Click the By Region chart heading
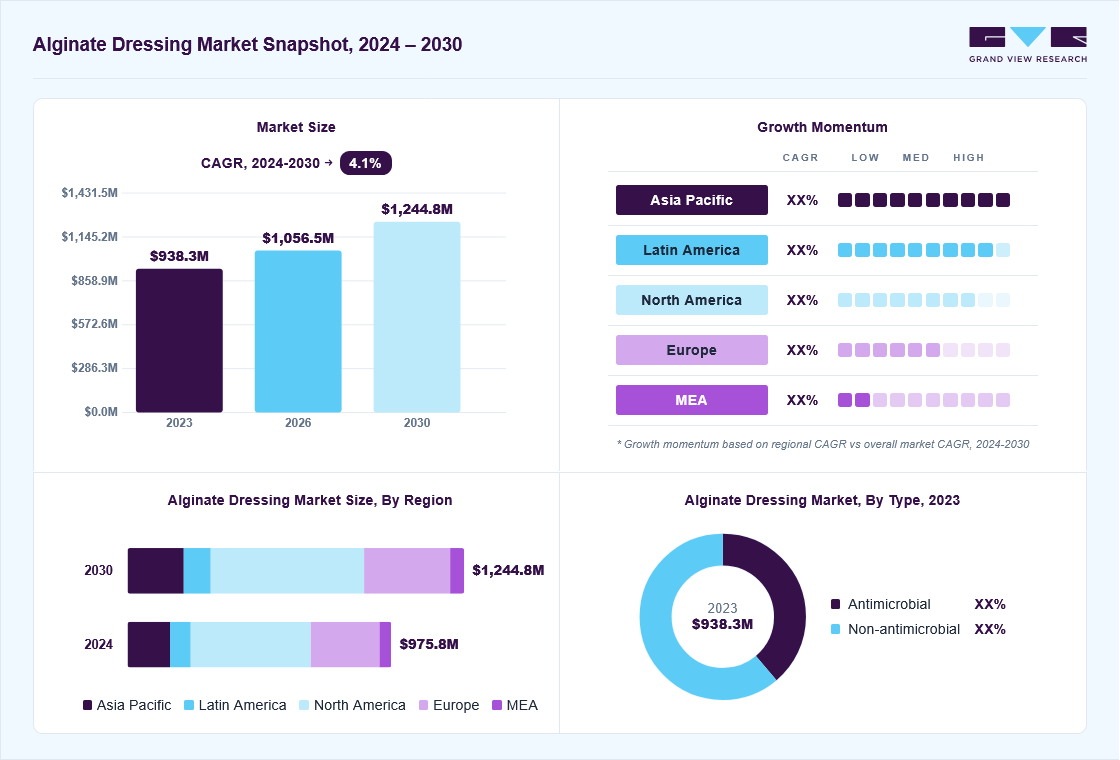Screen dimensions: 1120x760 pos(310,500)
